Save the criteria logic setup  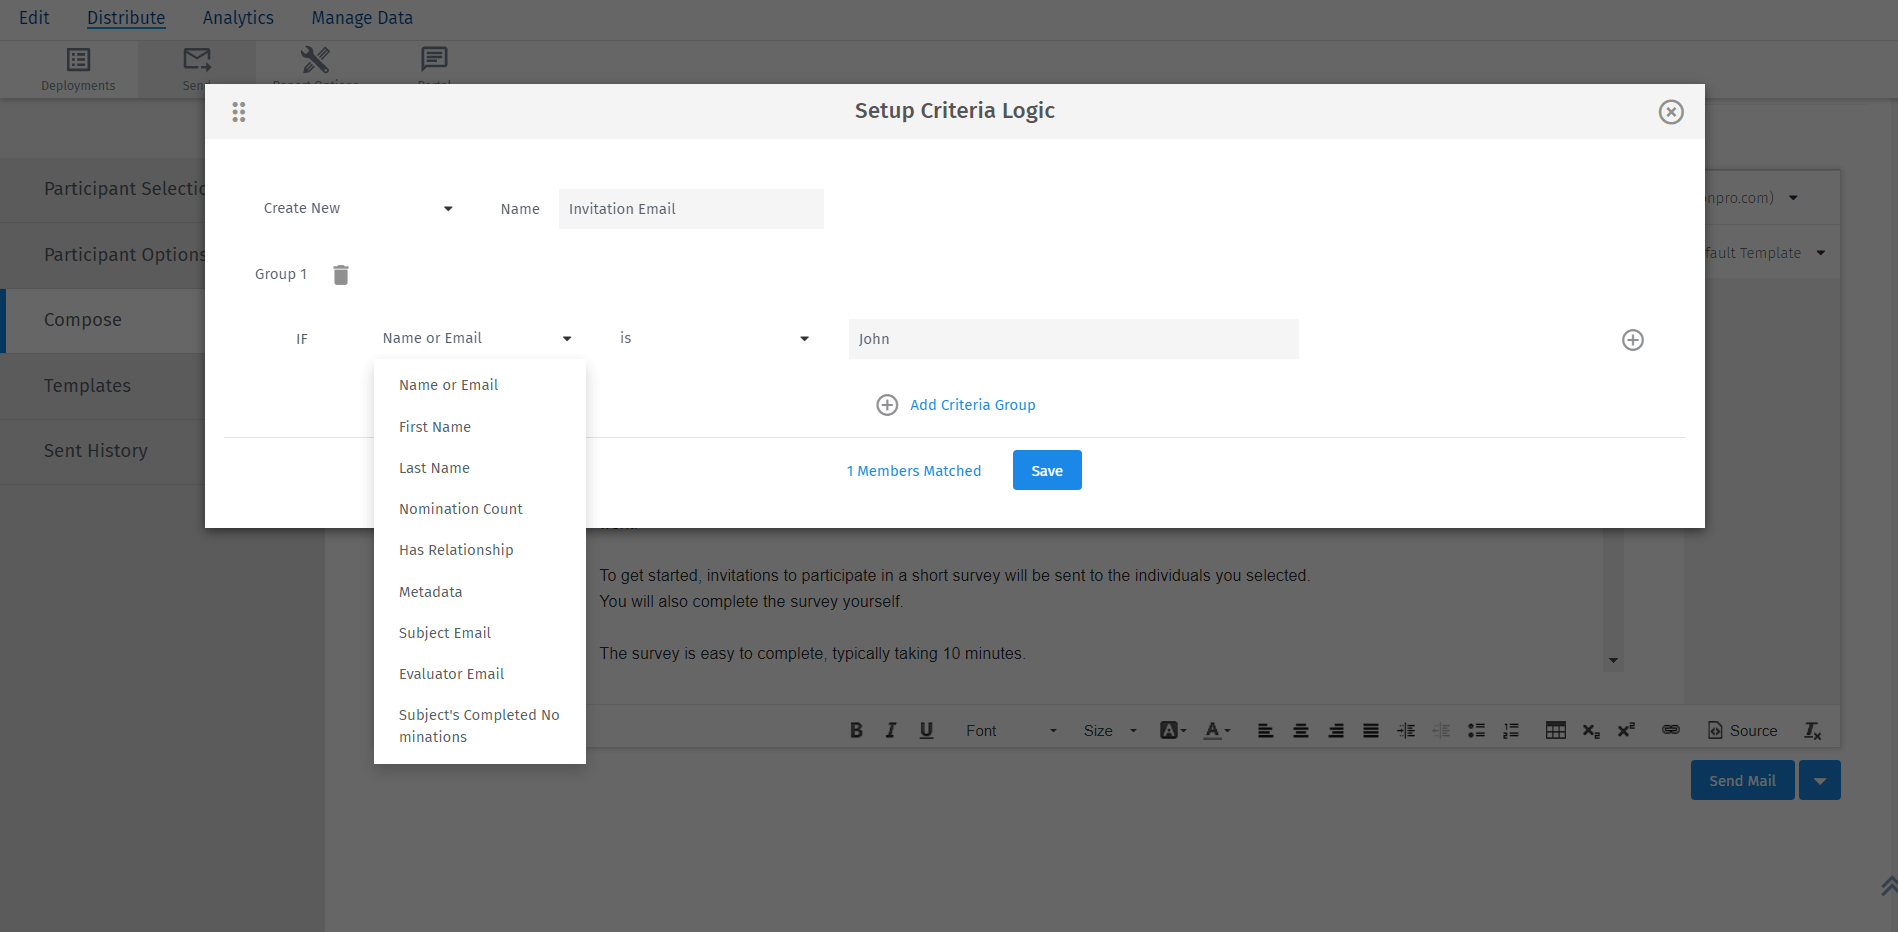tap(1046, 470)
